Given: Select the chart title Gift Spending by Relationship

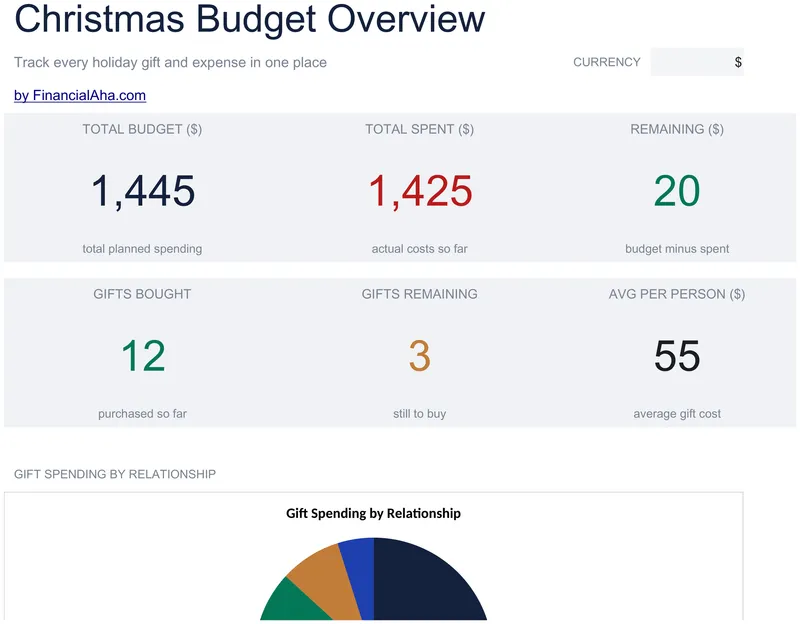Looking at the screenshot, I should [x=373, y=513].
